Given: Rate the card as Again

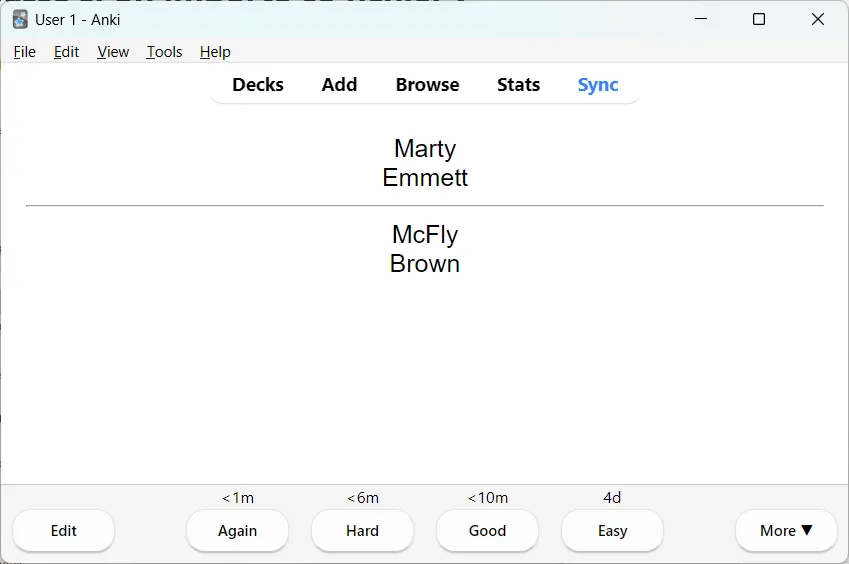Looking at the screenshot, I should [237, 530].
